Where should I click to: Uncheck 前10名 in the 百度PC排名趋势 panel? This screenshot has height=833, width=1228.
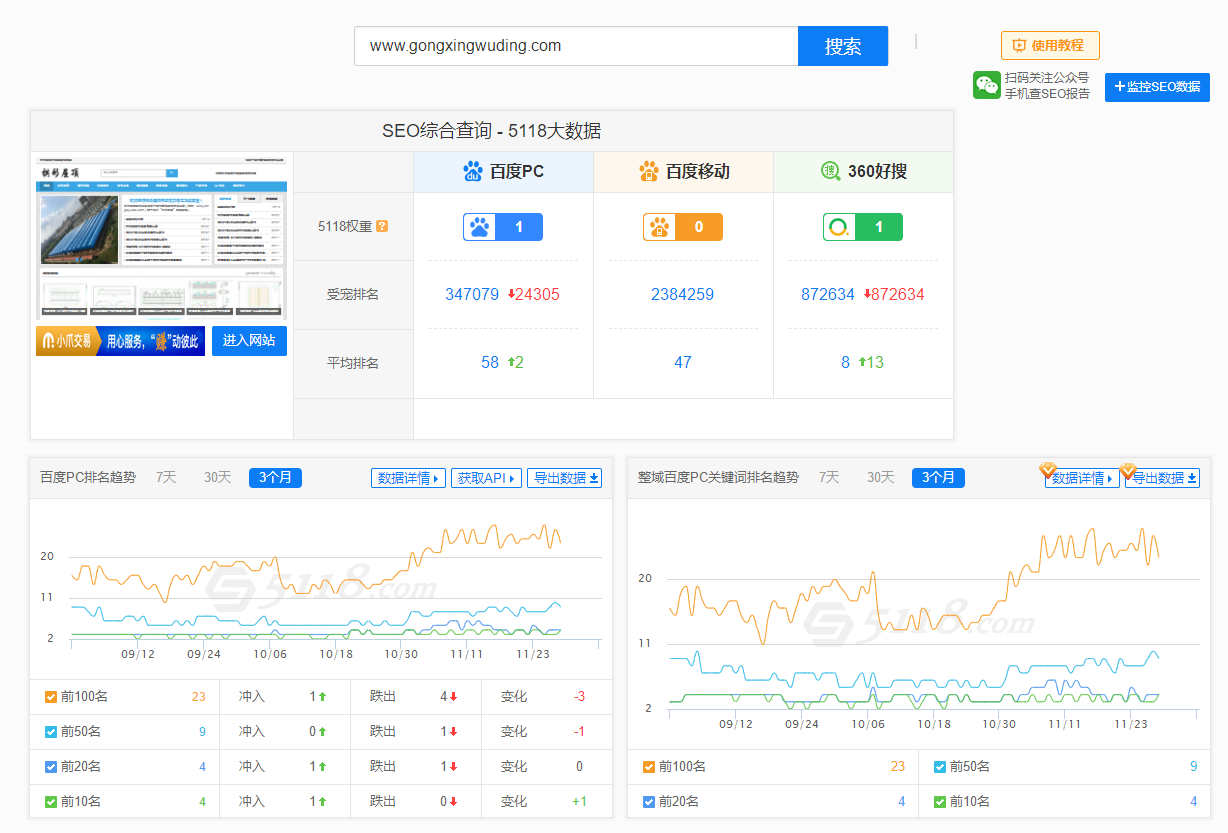(51, 802)
